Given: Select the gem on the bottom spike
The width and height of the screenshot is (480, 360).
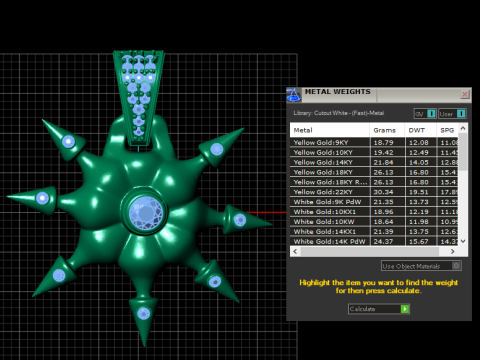Looking at the screenshot, I should (144, 313).
